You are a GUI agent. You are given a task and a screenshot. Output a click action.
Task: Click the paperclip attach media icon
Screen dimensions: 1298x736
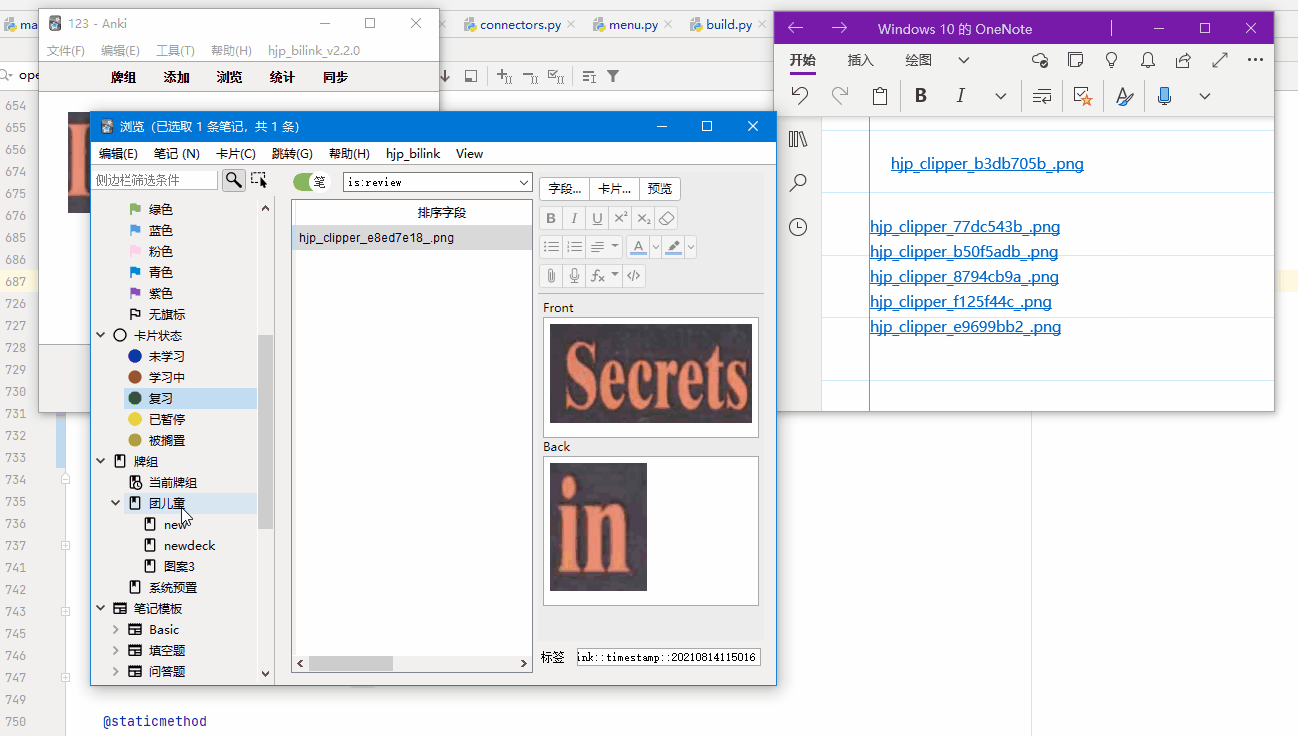coord(551,276)
